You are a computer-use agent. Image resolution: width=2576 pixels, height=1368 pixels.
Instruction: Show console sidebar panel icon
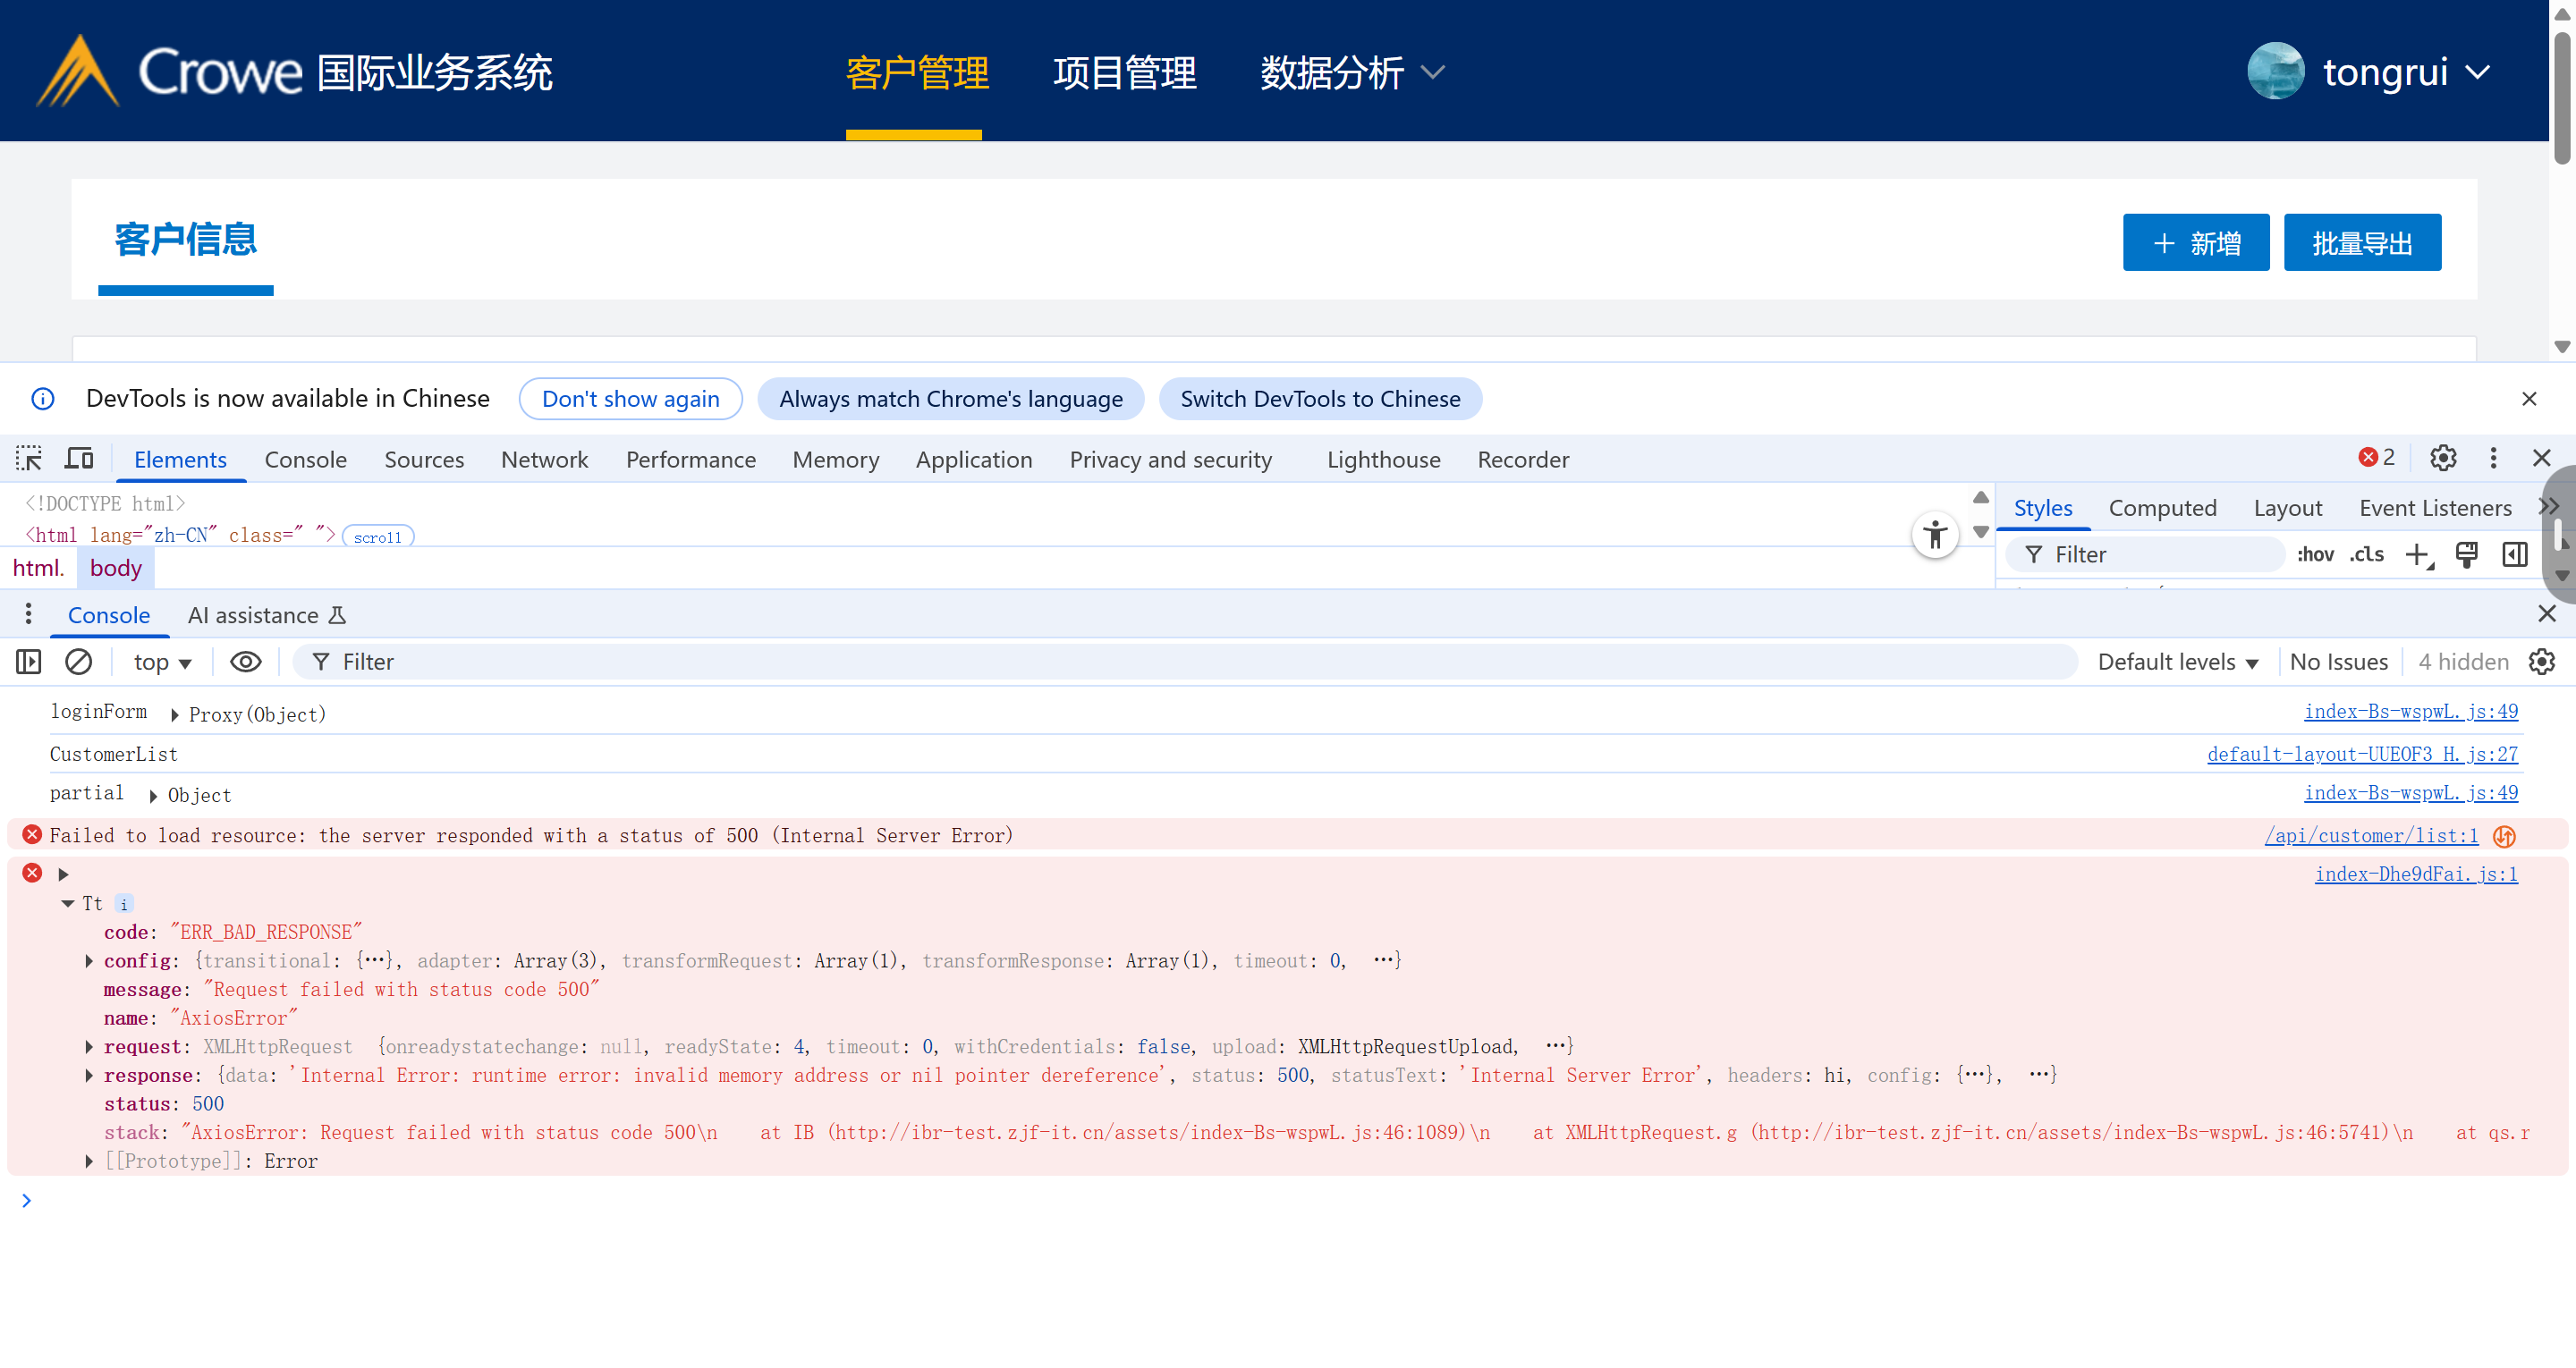pos(28,662)
